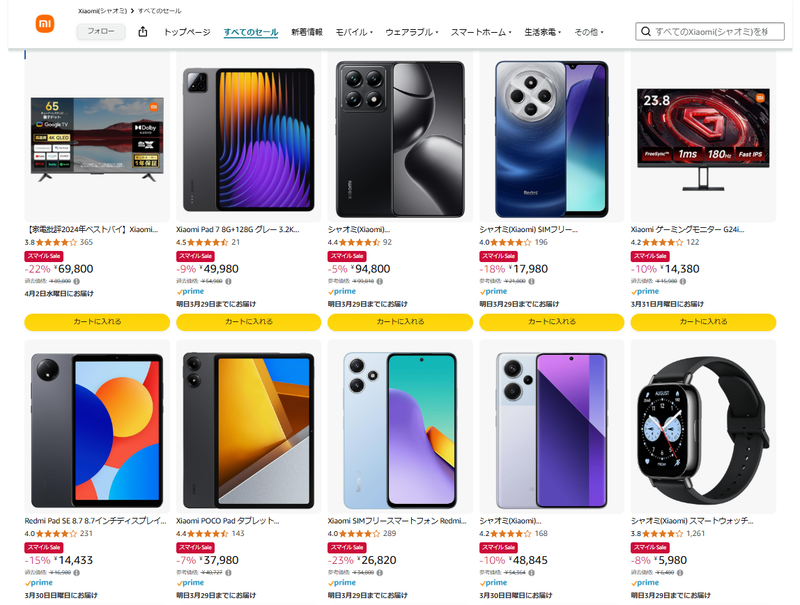Add Xiaomi Pad 7 to cart
Viewport: 800px width, 605px height.
pos(248,322)
